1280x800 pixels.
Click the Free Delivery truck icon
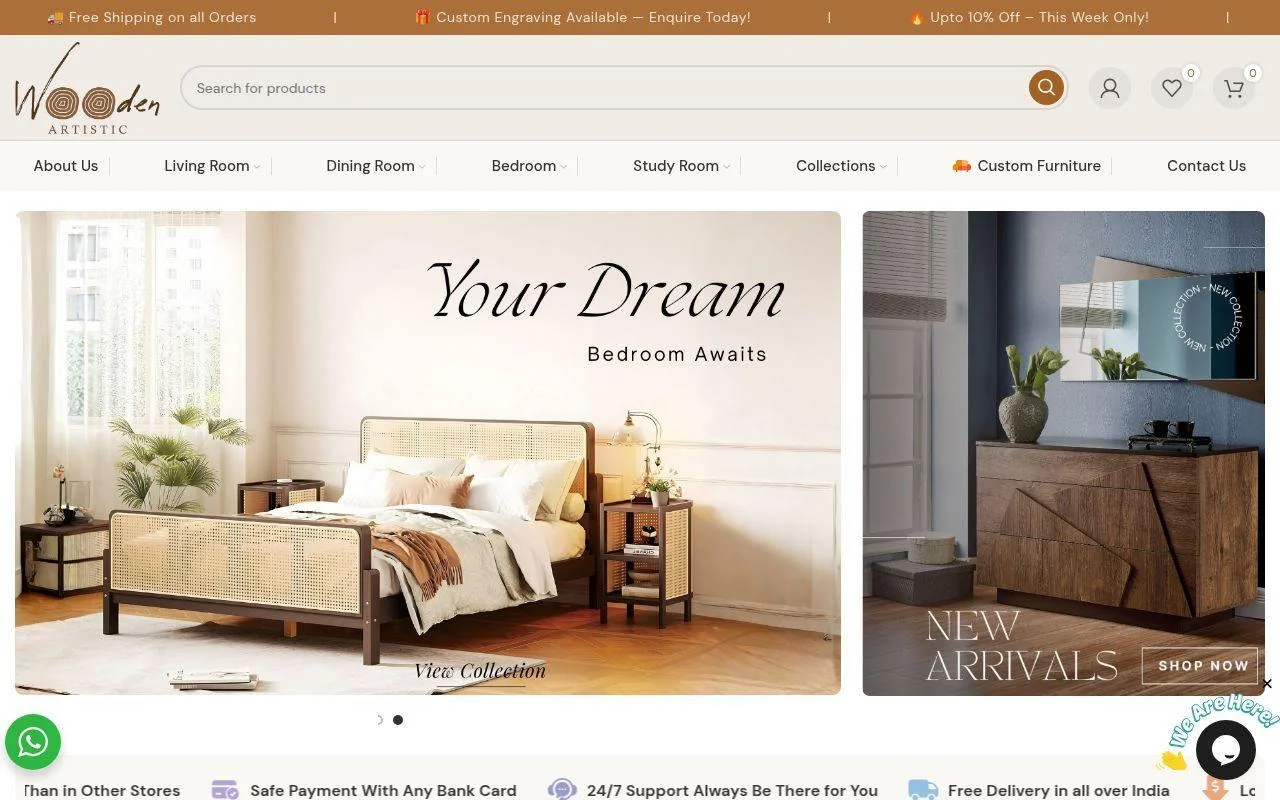(923, 790)
